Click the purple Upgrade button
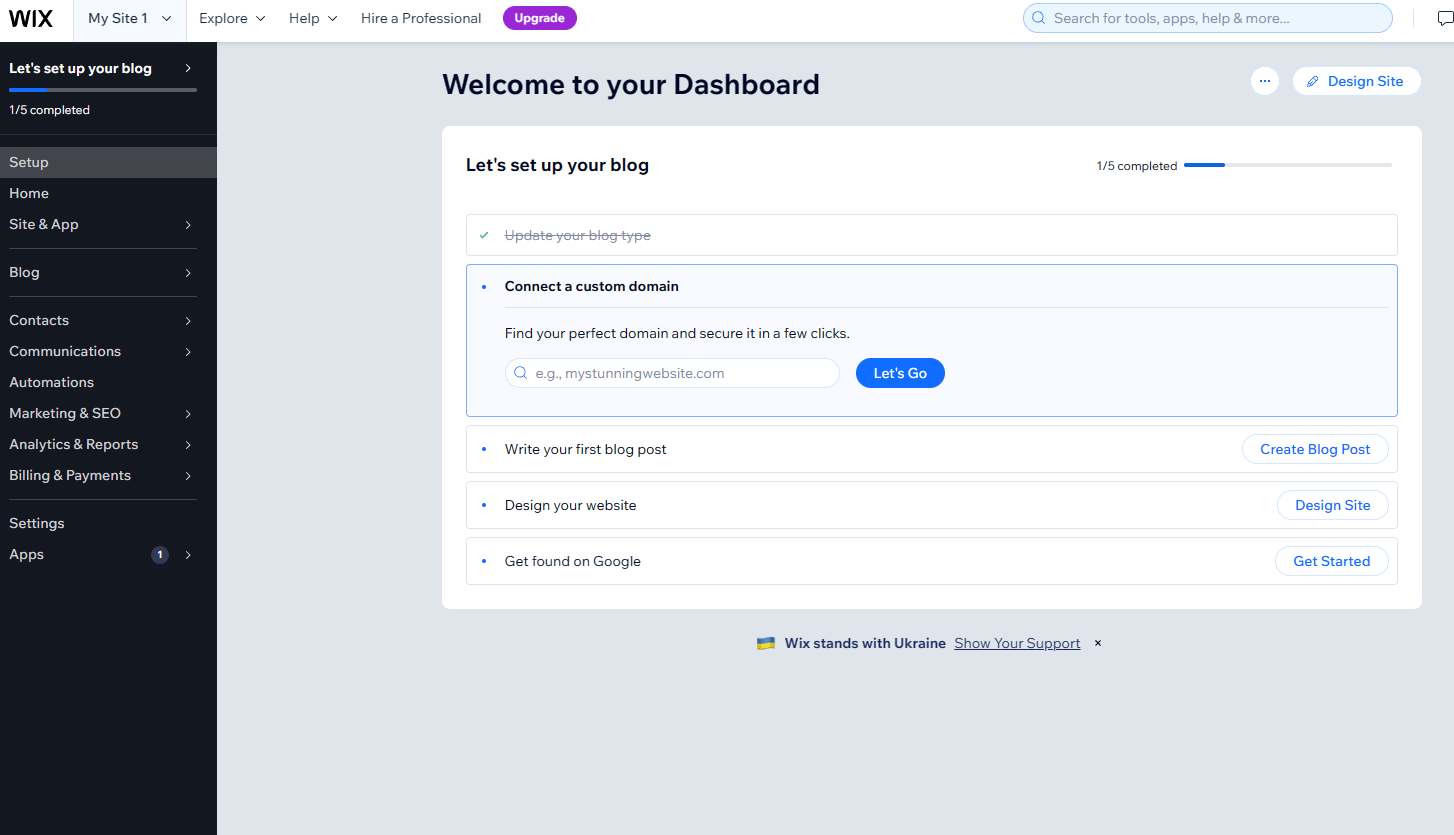1454x835 pixels. pos(540,18)
